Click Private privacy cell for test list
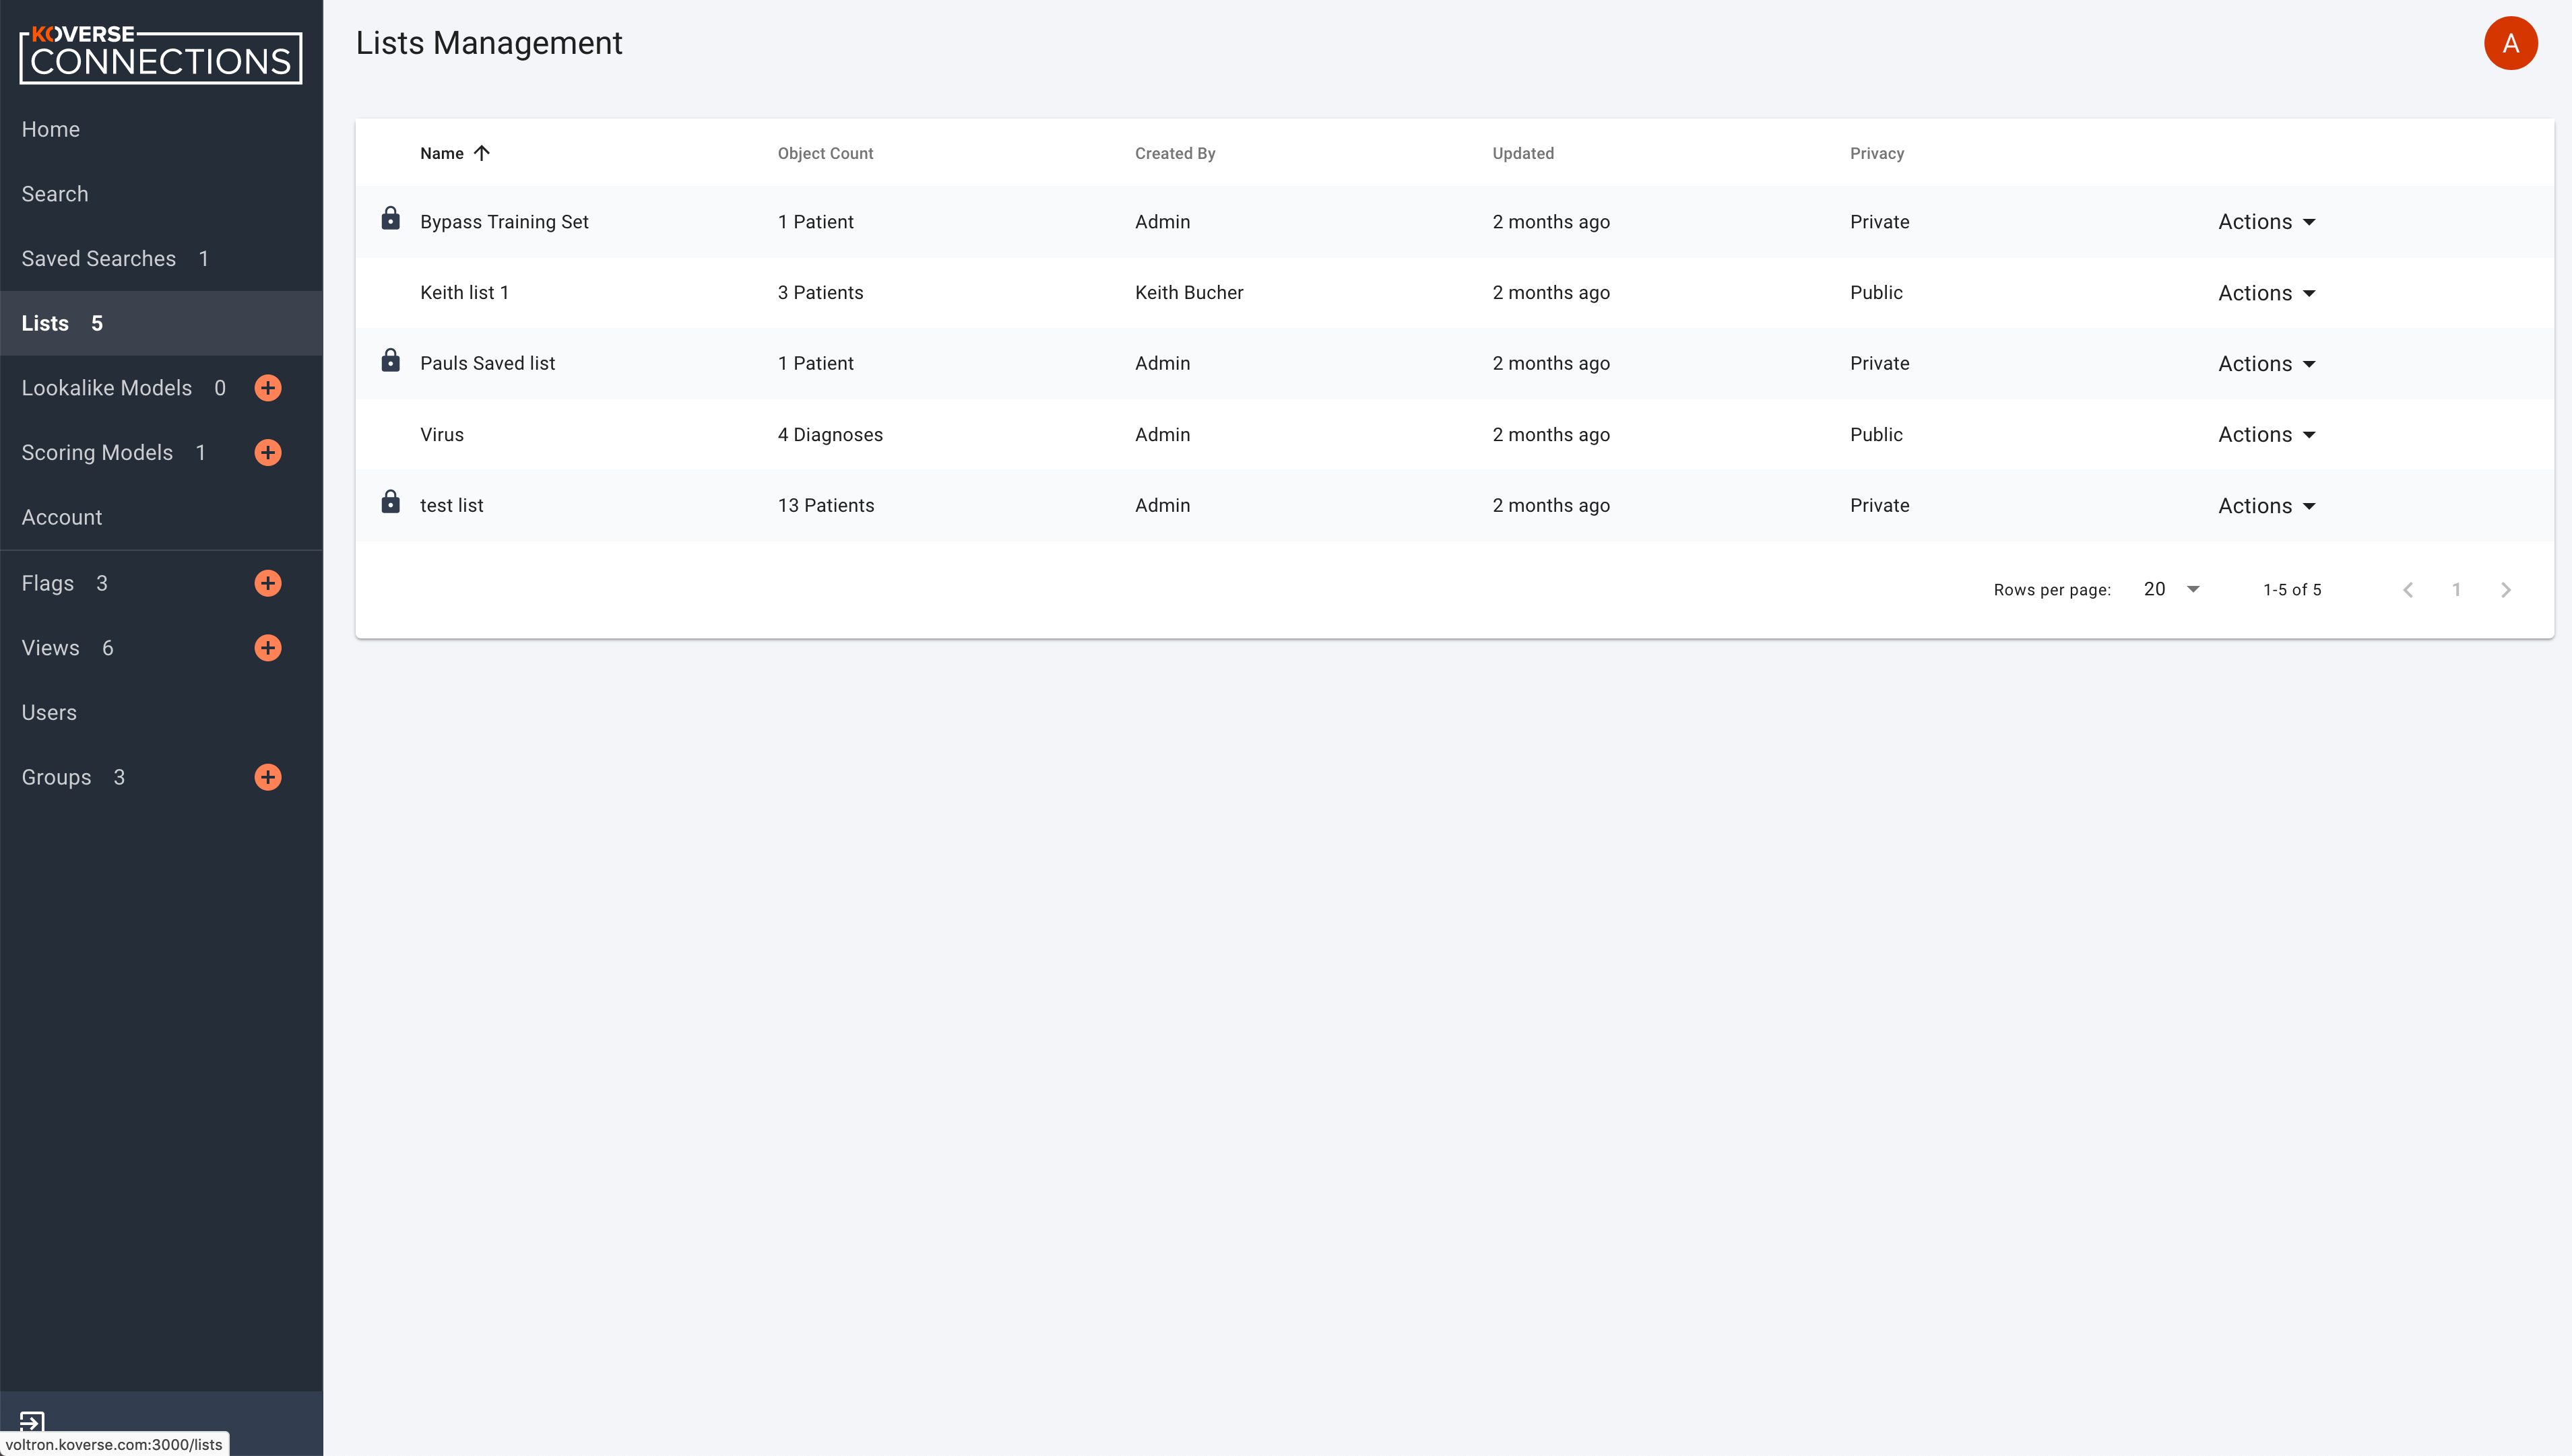The height and width of the screenshot is (1456, 2572). (x=1879, y=505)
